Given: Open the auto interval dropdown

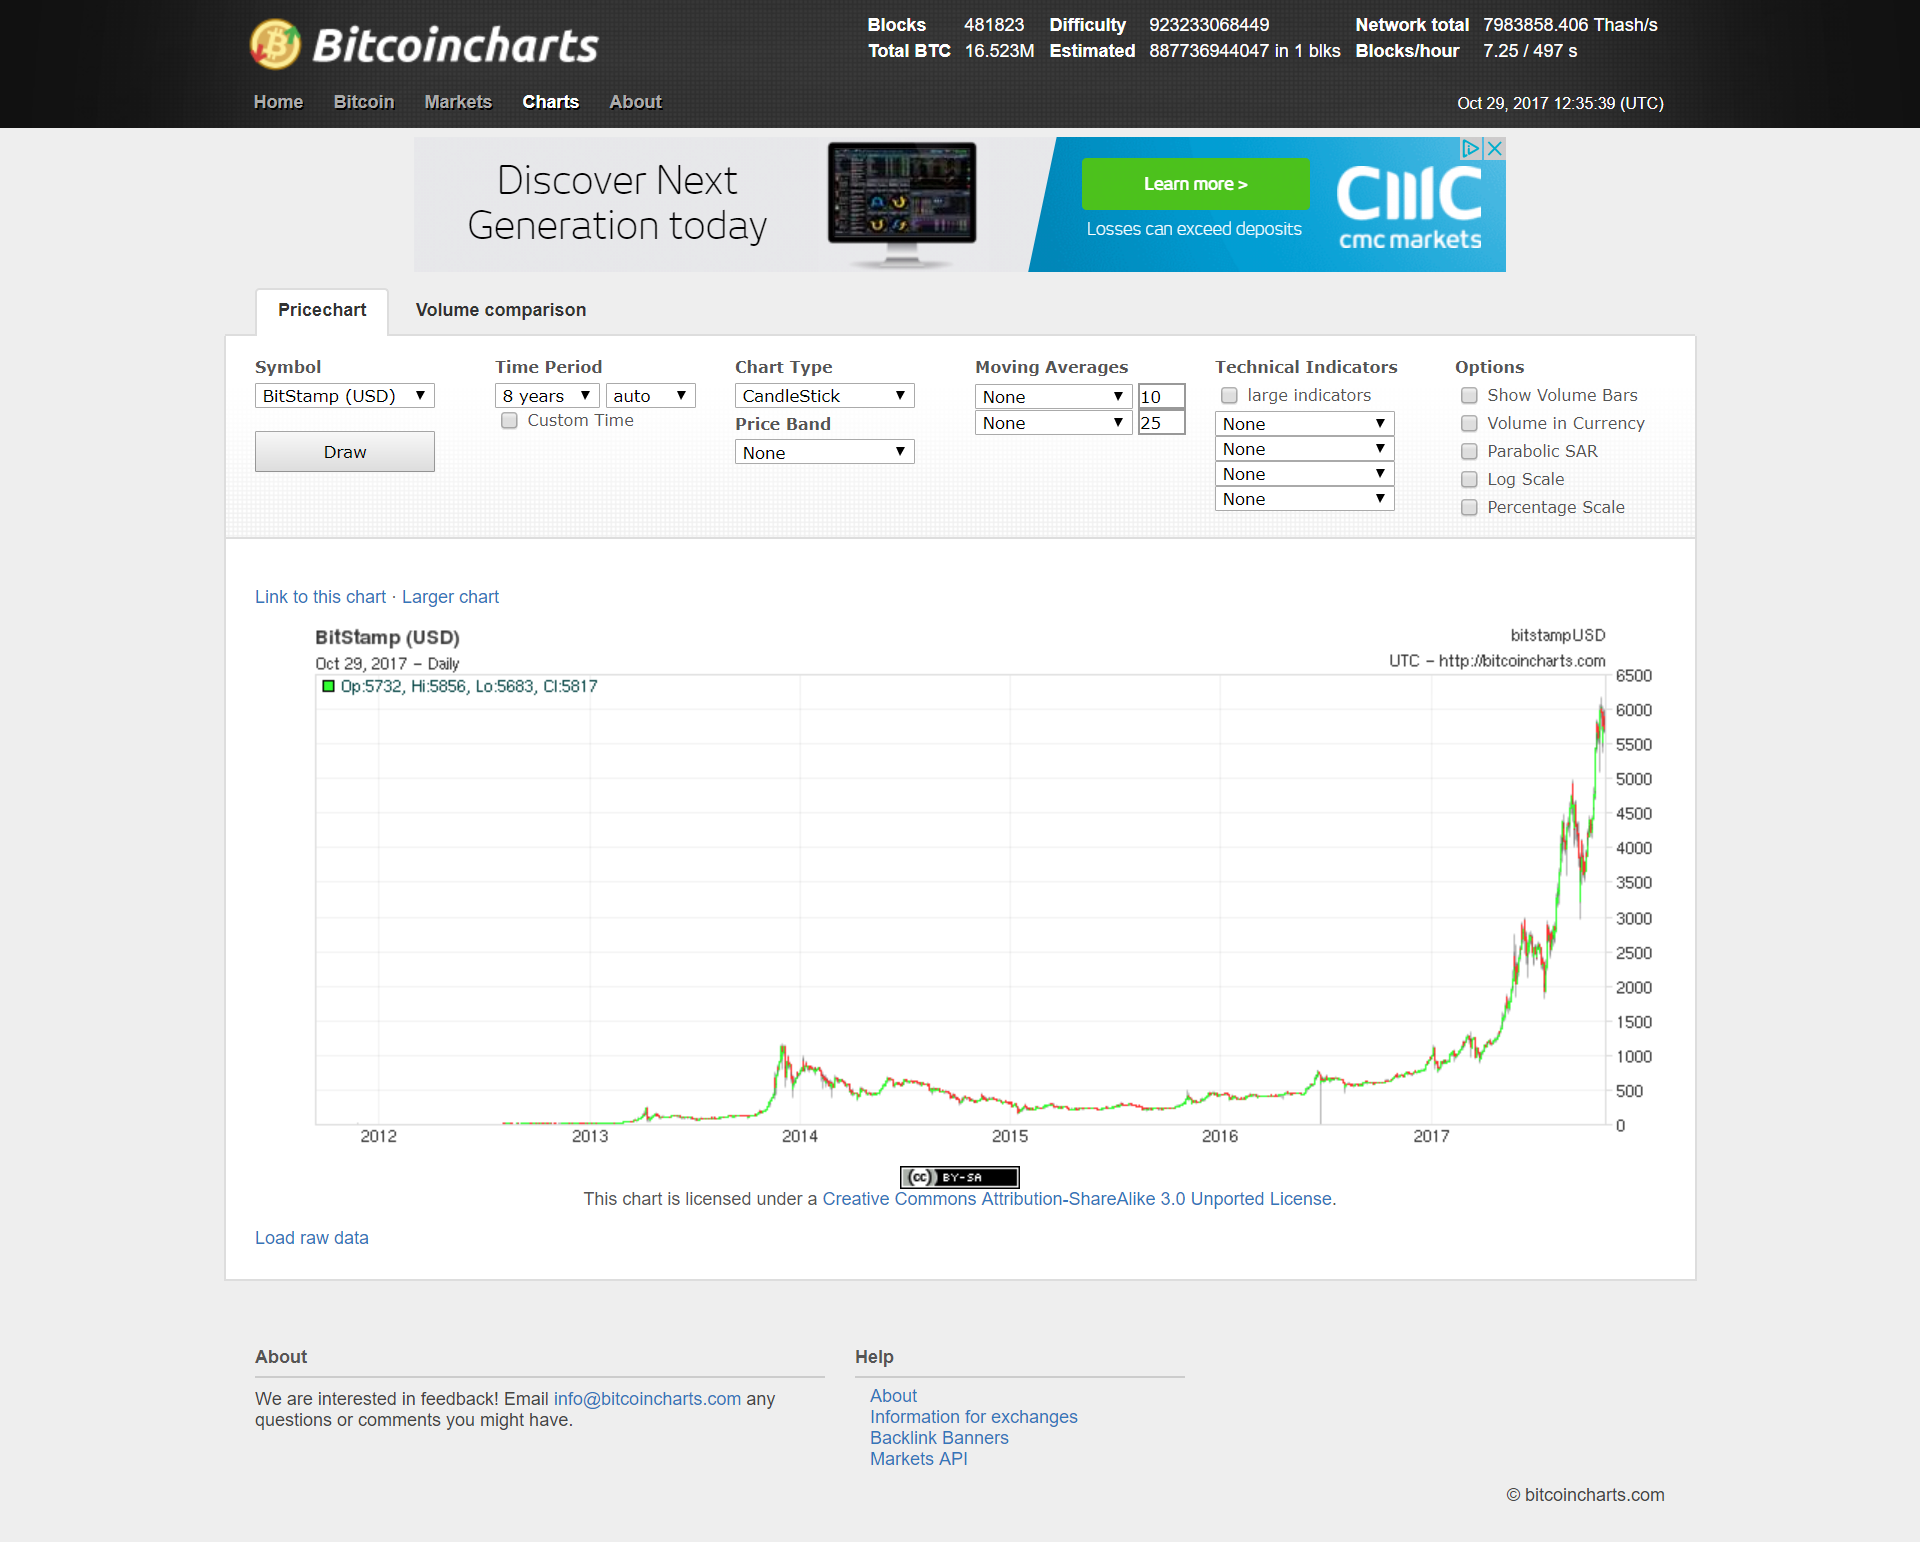Looking at the screenshot, I should (x=650, y=396).
